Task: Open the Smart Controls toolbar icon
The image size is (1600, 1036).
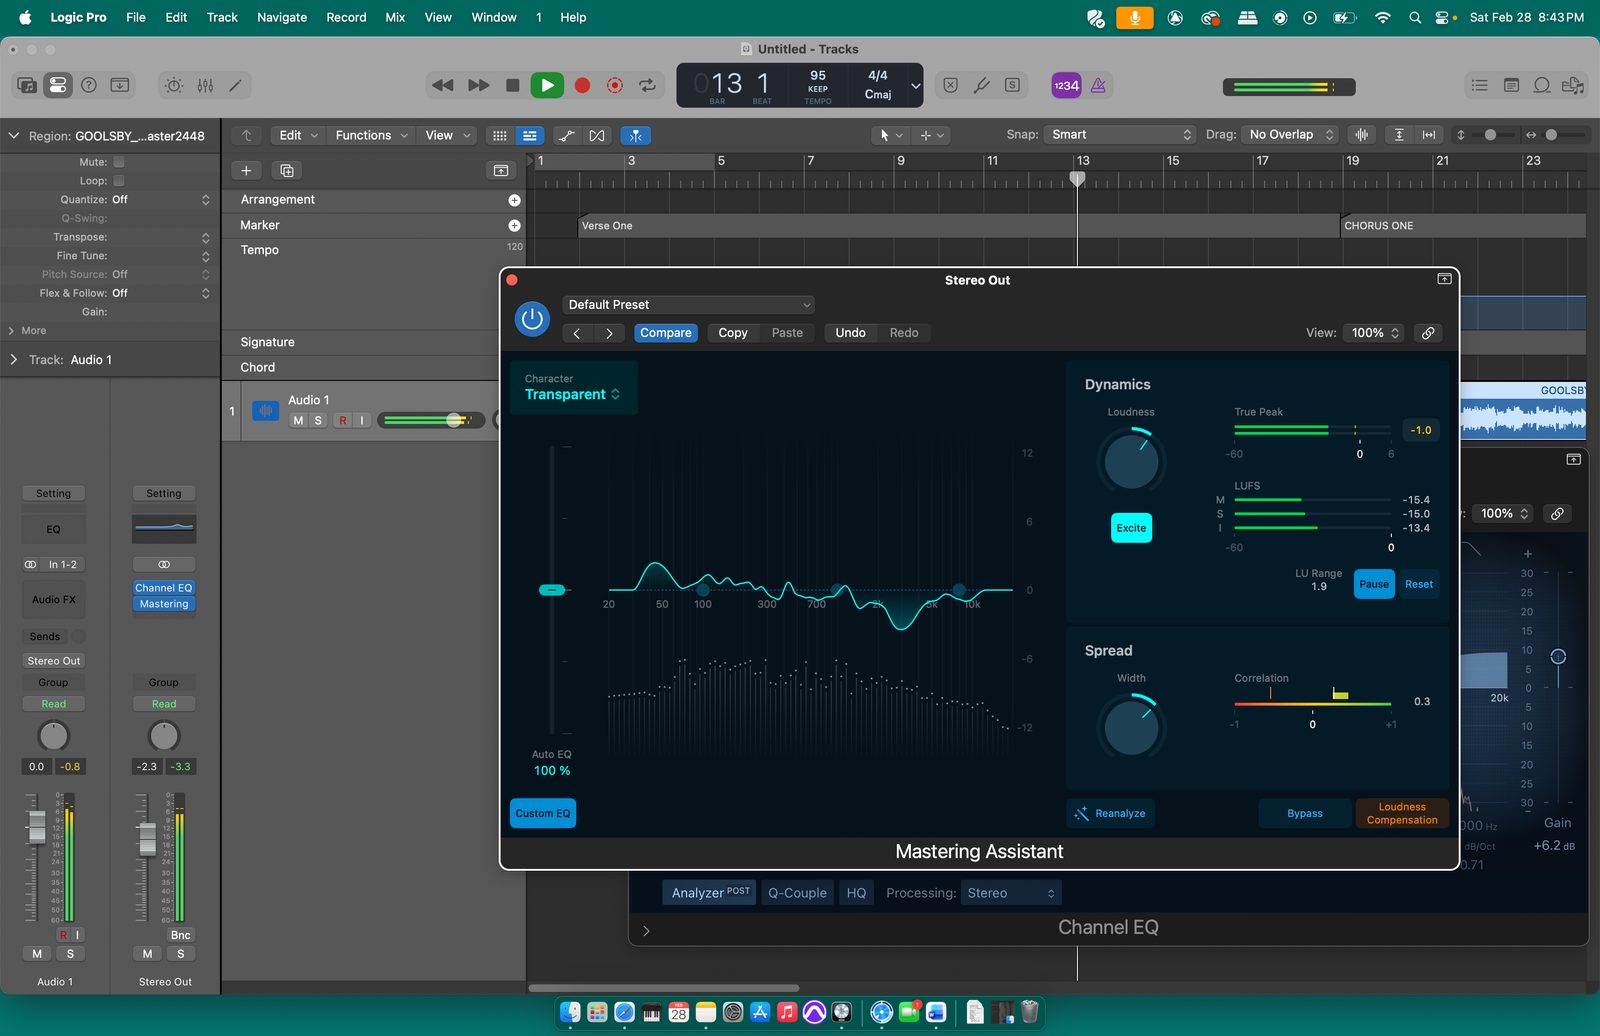Action: point(174,86)
